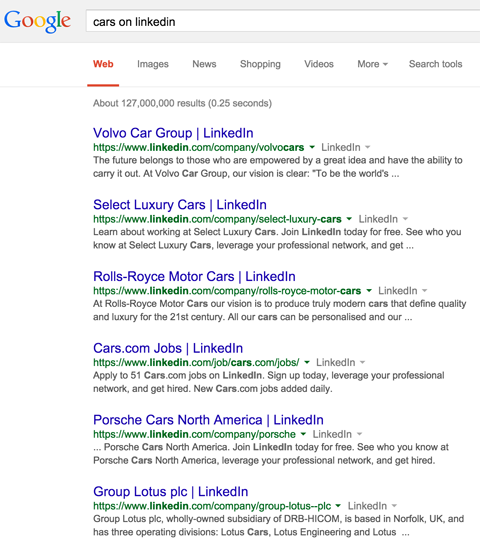Open gray LinkedIn dropdown on Rolls-Royce result
Viewport: 480px width, 542px height.
coord(403,291)
